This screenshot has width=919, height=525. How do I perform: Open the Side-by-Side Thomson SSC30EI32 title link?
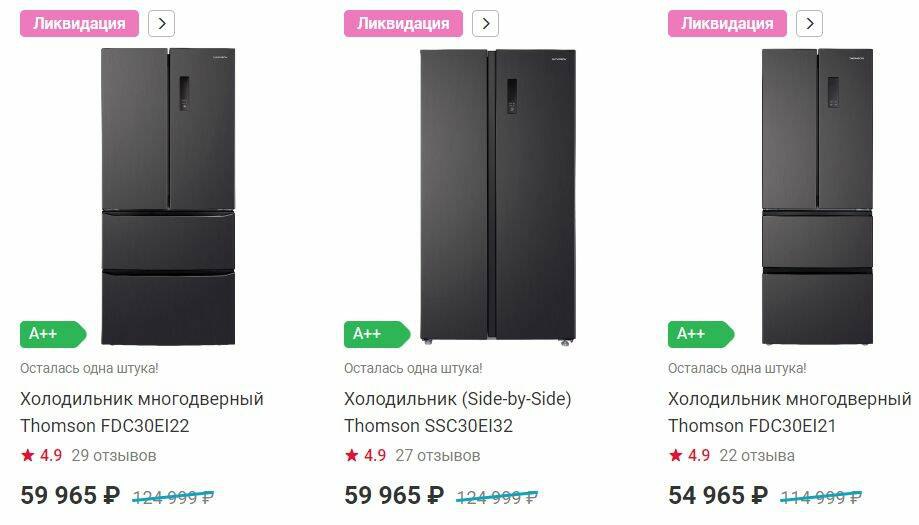click(x=457, y=412)
